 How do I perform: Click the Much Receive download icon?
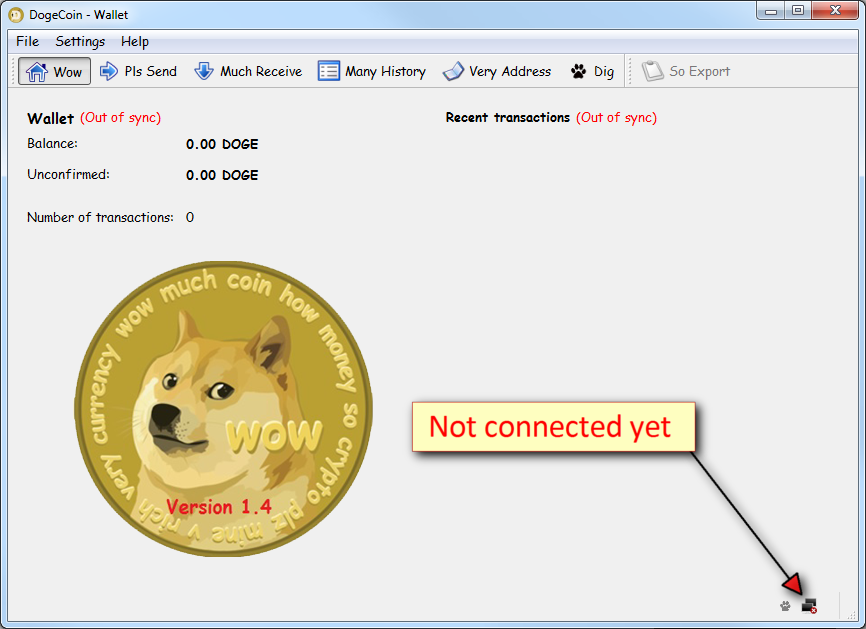[204, 71]
